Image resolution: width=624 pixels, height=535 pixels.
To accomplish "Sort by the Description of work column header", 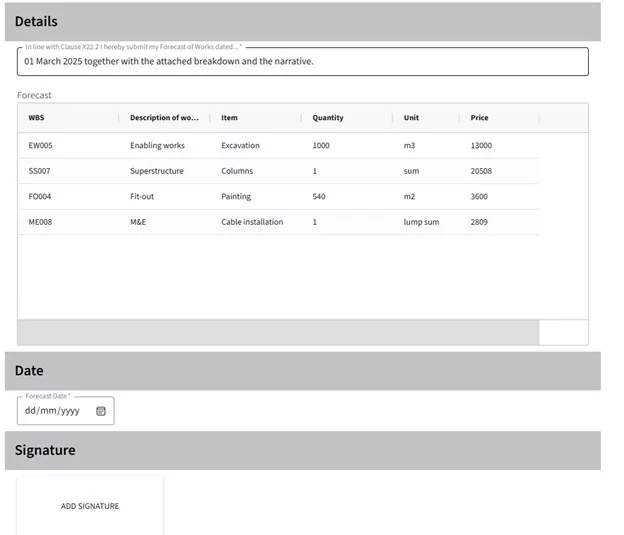I will pos(164,118).
